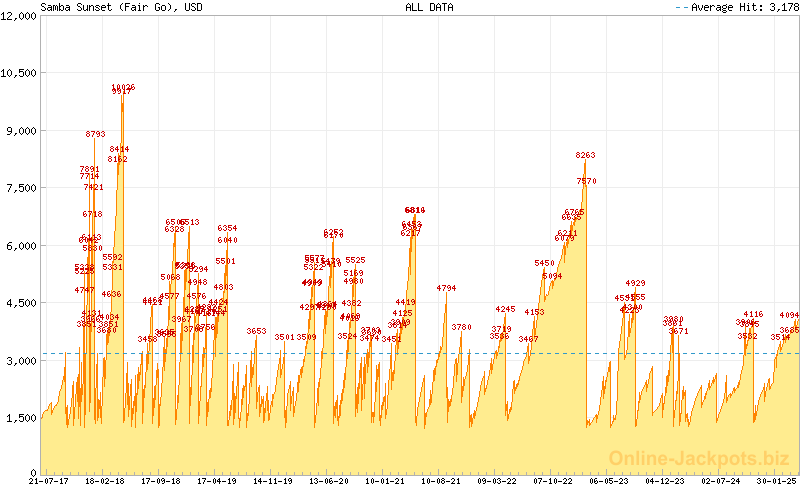Select the ALL DATA header label

(429, 7)
